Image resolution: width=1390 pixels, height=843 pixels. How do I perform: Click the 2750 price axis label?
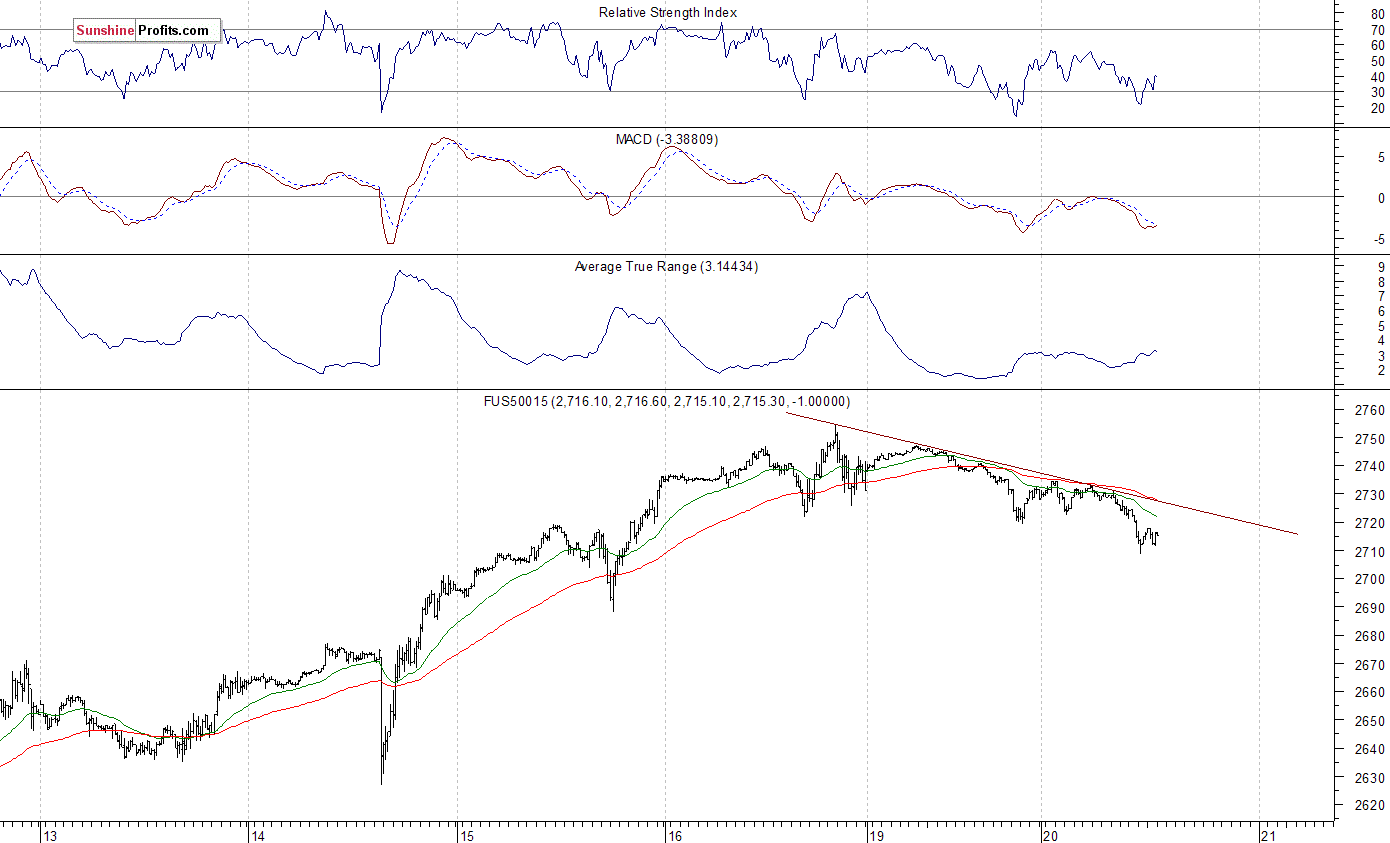coord(1370,439)
